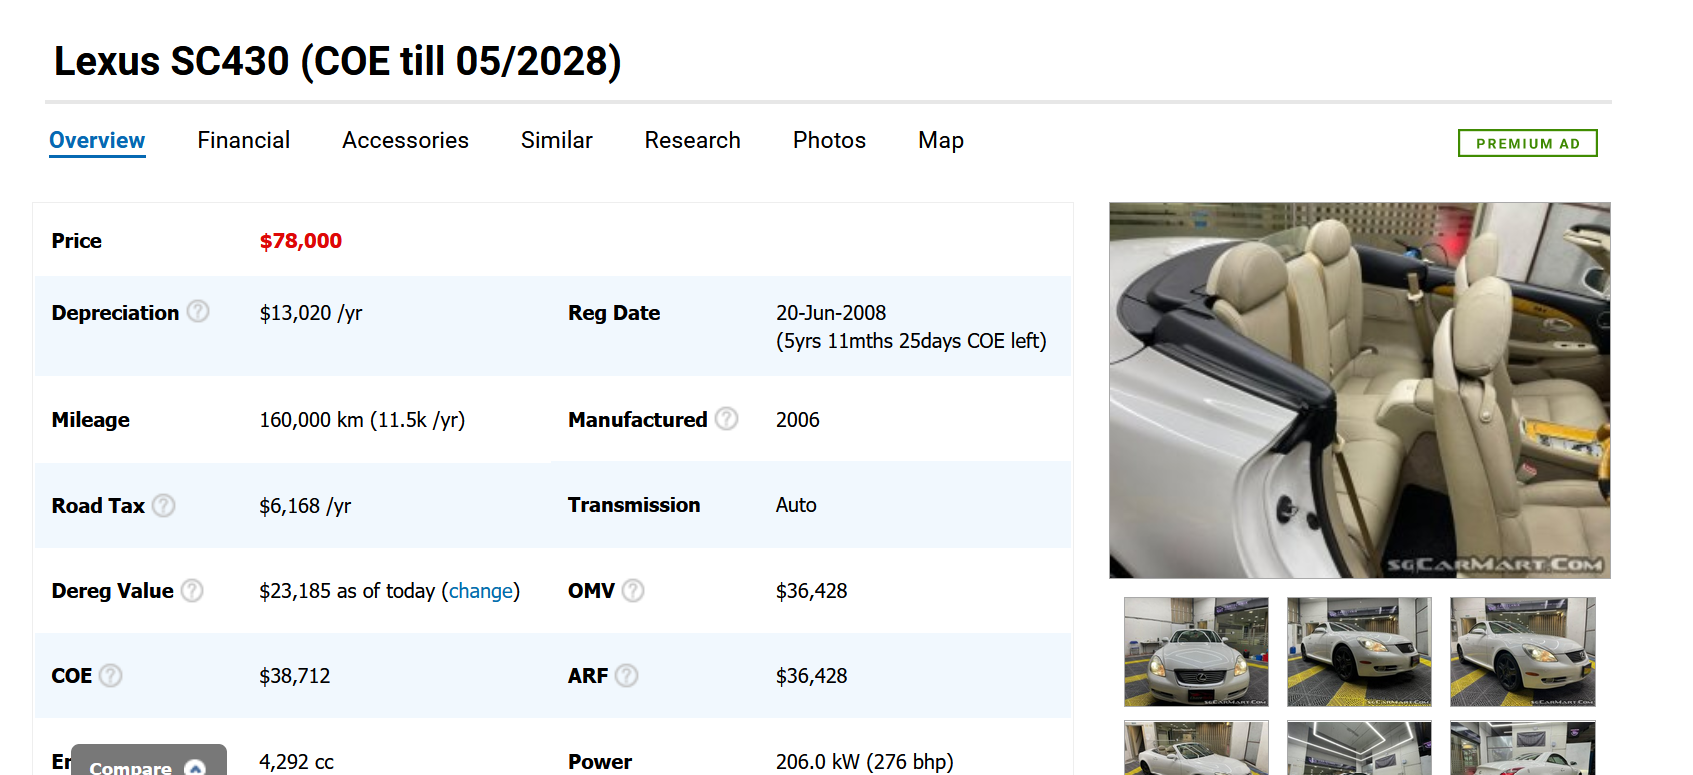The width and height of the screenshot is (1693, 775).
Task: Click the help icon next to Manufactured
Action: 727,419
